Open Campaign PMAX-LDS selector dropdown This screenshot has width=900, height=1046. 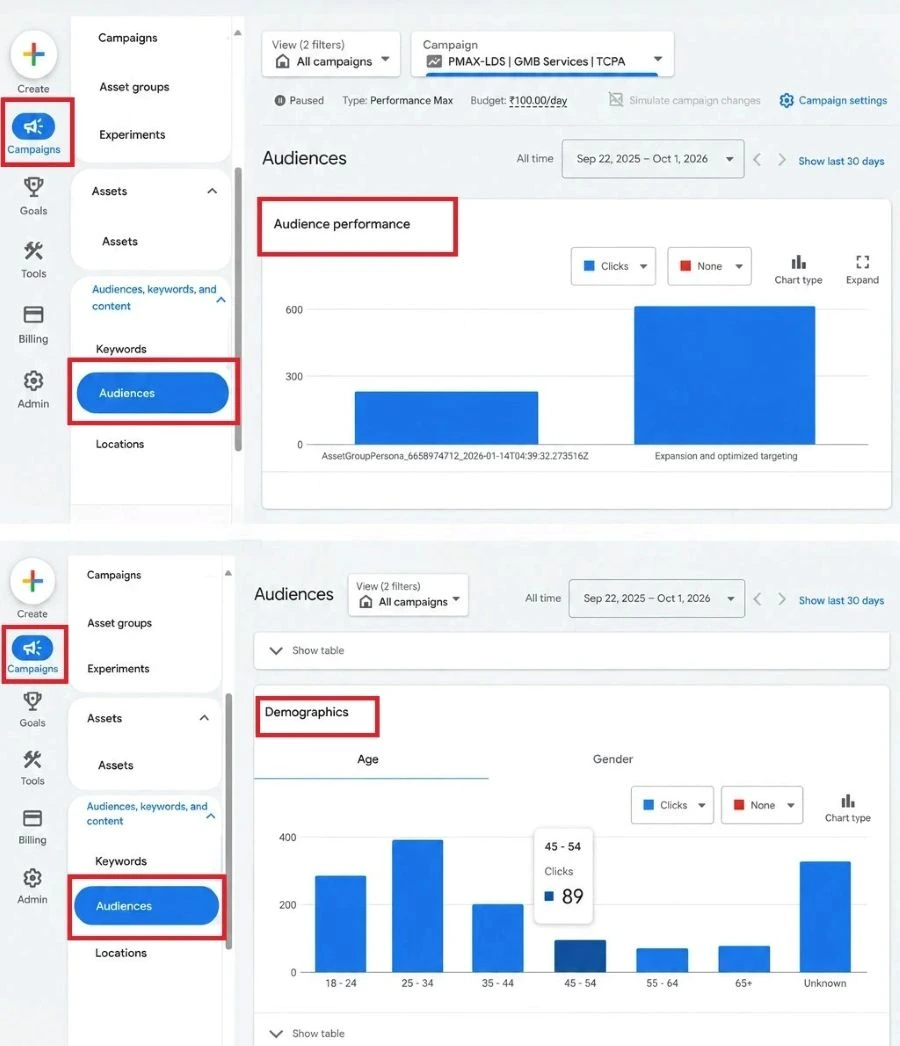(542, 53)
